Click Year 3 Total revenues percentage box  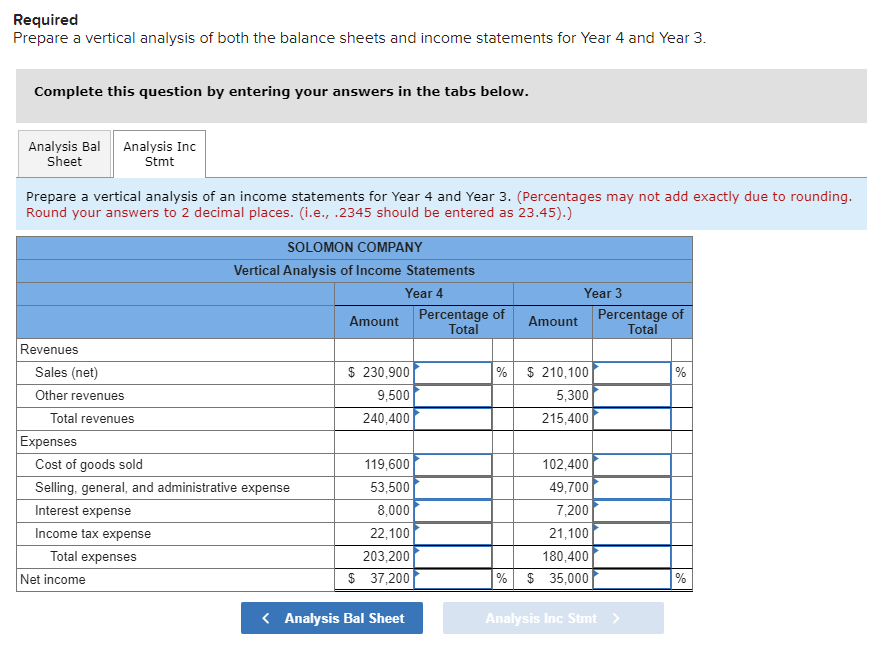[x=636, y=417]
